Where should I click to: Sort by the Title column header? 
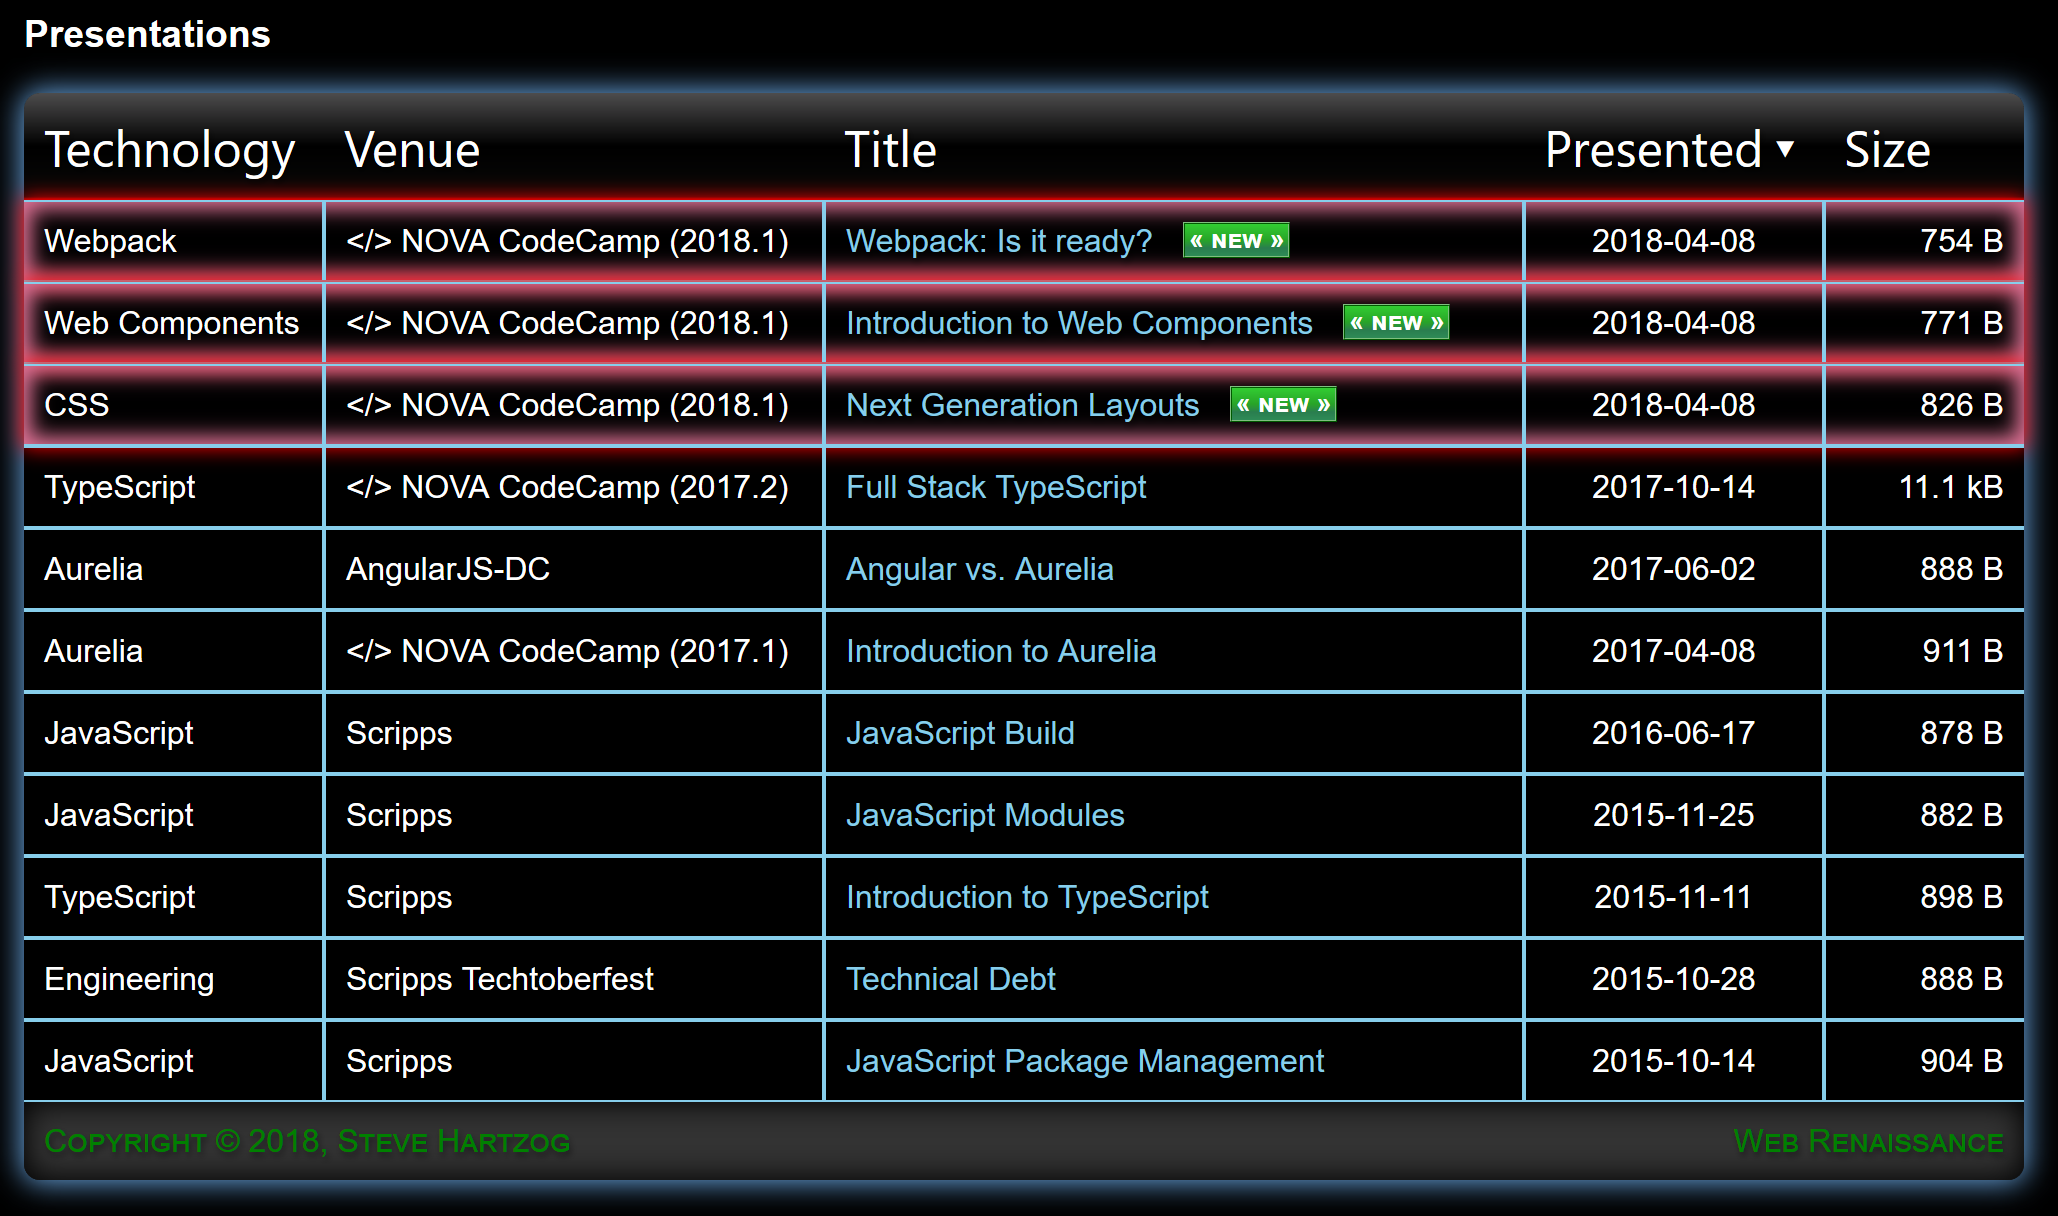click(x=890, y=150)
